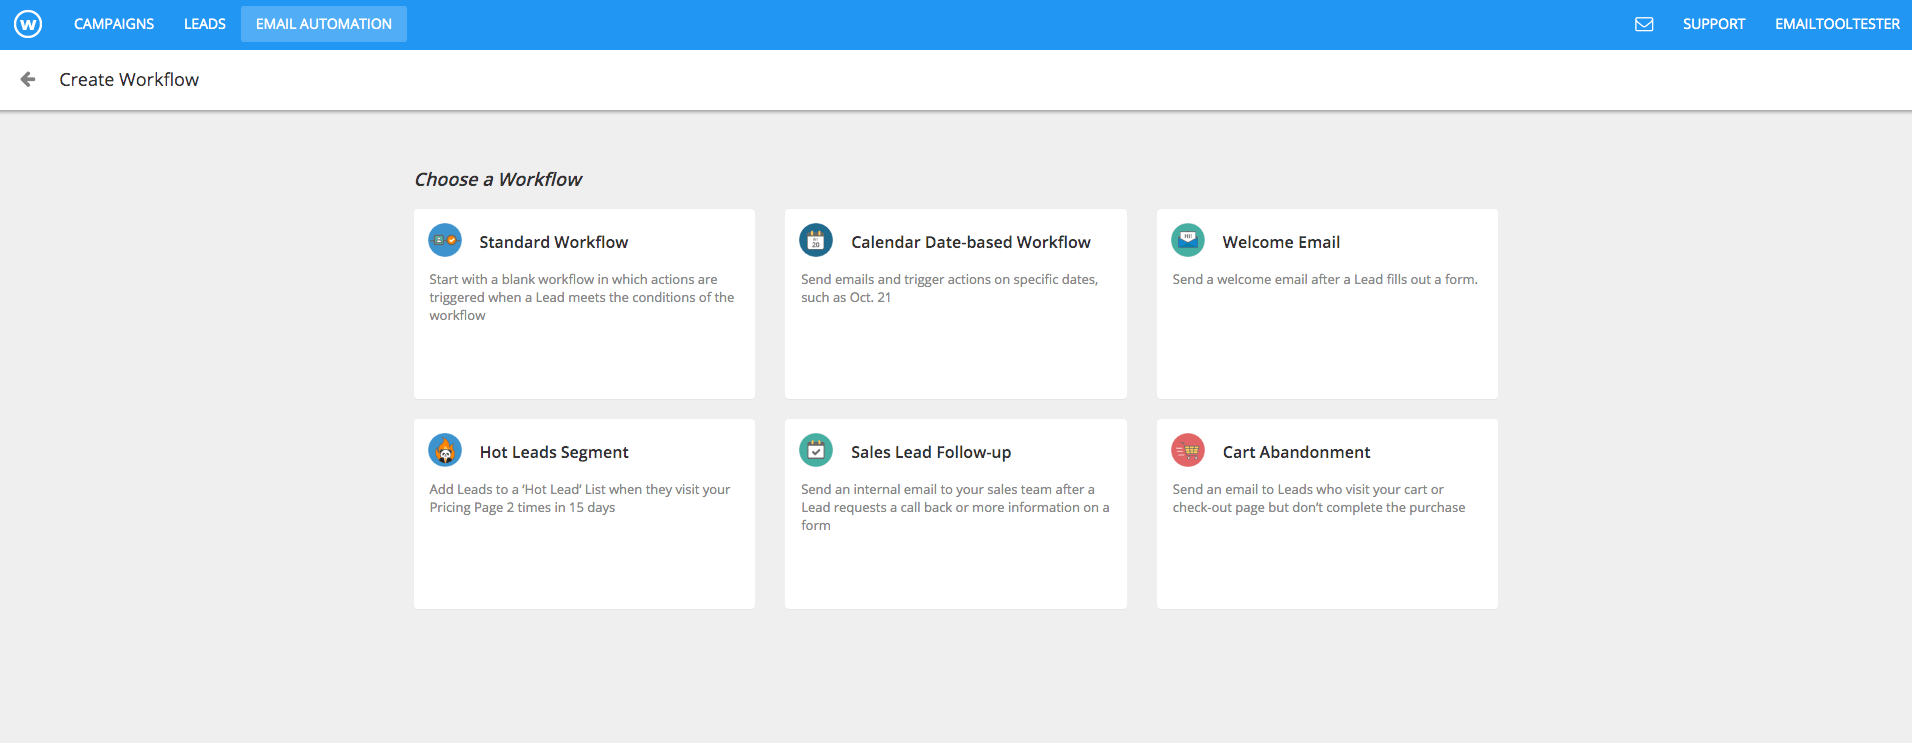Viewport: 1912px width, 743px height.
Task: Click the Welcome Email envelope icon
Action: click(x=1188, y=240)
